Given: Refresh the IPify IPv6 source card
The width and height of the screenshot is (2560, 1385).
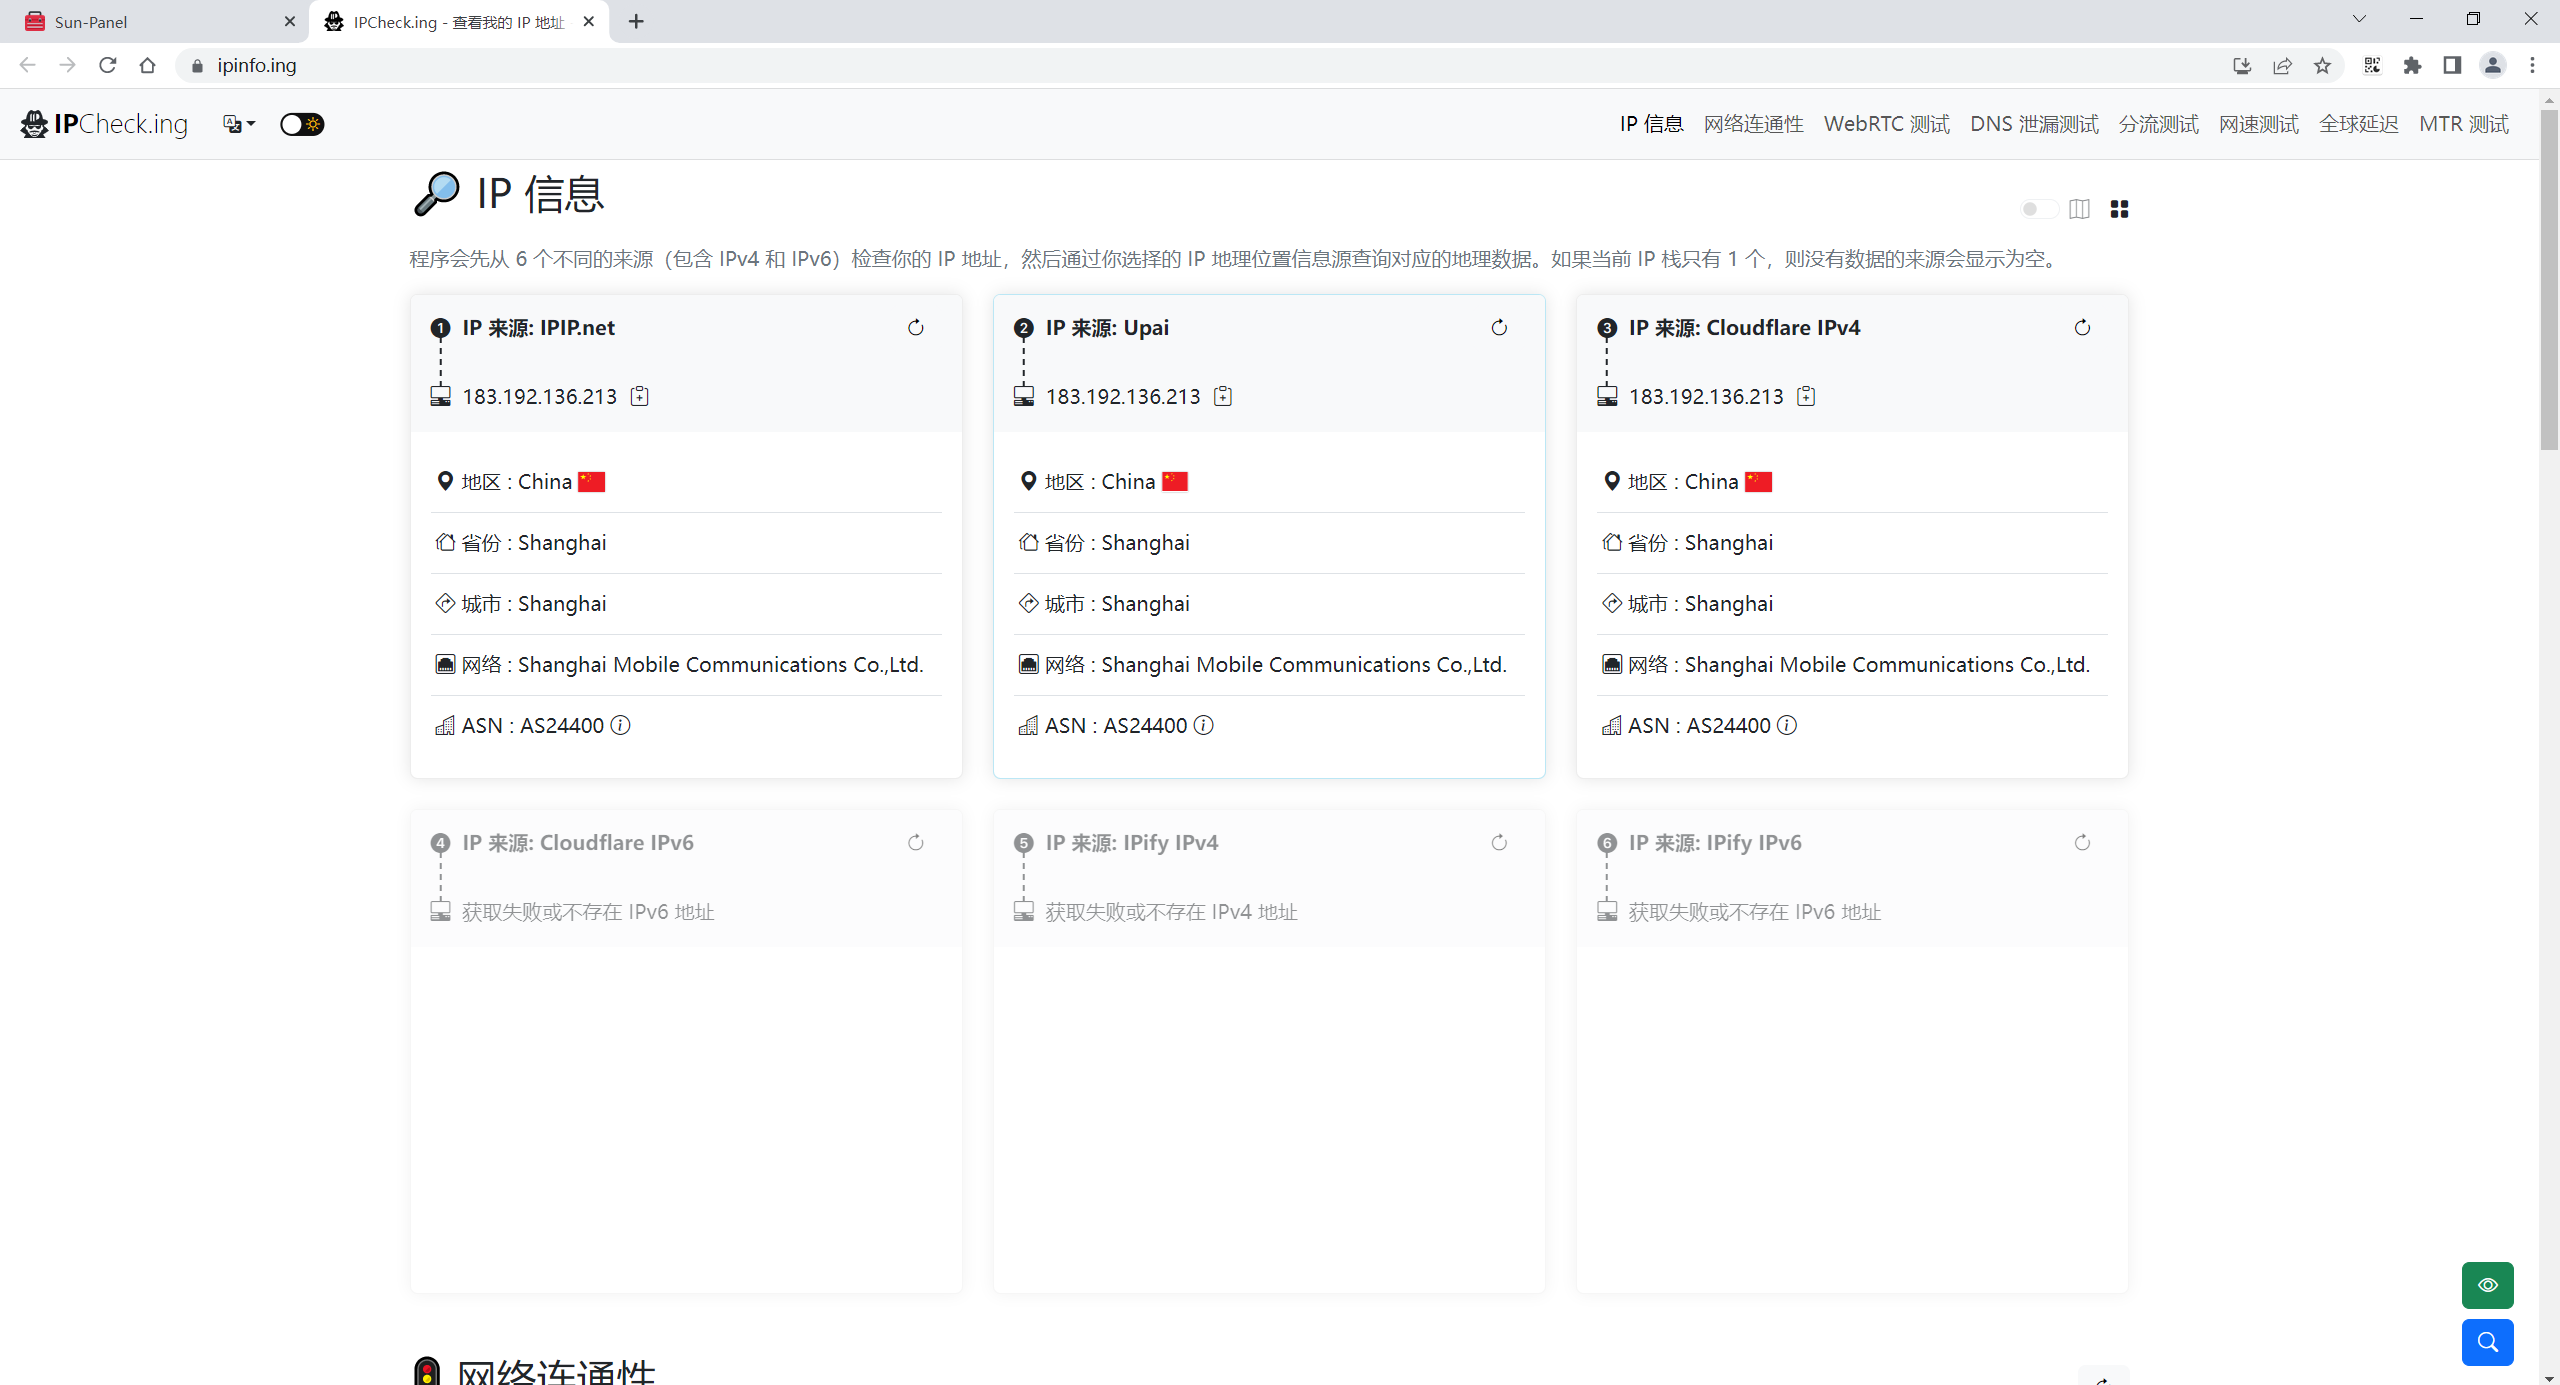Looking at the screenshot, I should coord(2082,843).
